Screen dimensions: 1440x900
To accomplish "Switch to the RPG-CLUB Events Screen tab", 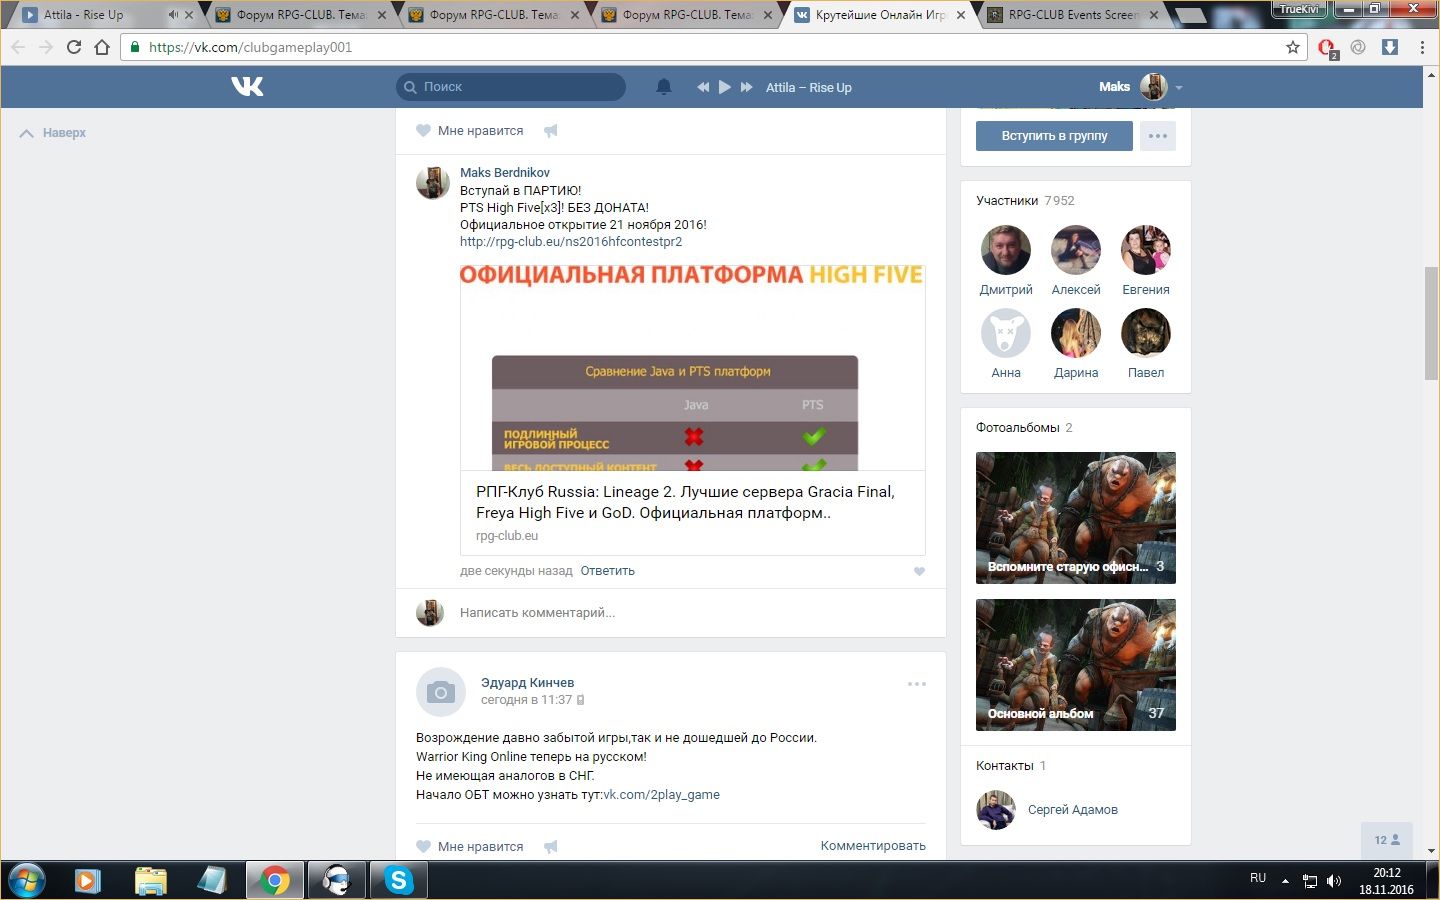I will 1072,15.
